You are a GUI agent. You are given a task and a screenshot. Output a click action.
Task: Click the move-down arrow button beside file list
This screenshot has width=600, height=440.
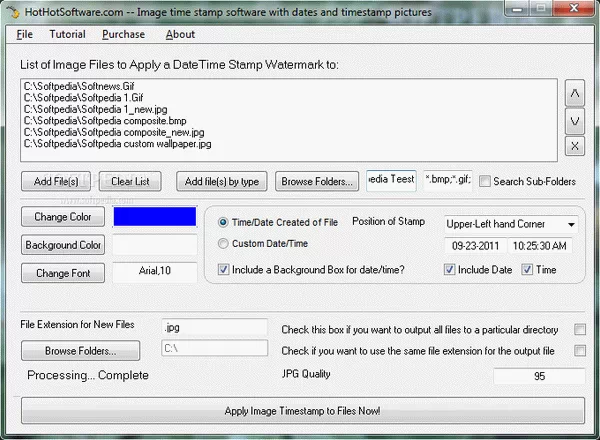575,121
